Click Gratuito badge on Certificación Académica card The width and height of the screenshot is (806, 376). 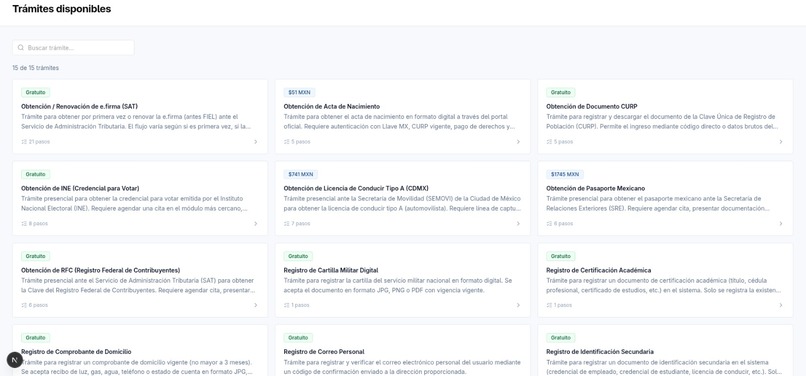(561, 256)
